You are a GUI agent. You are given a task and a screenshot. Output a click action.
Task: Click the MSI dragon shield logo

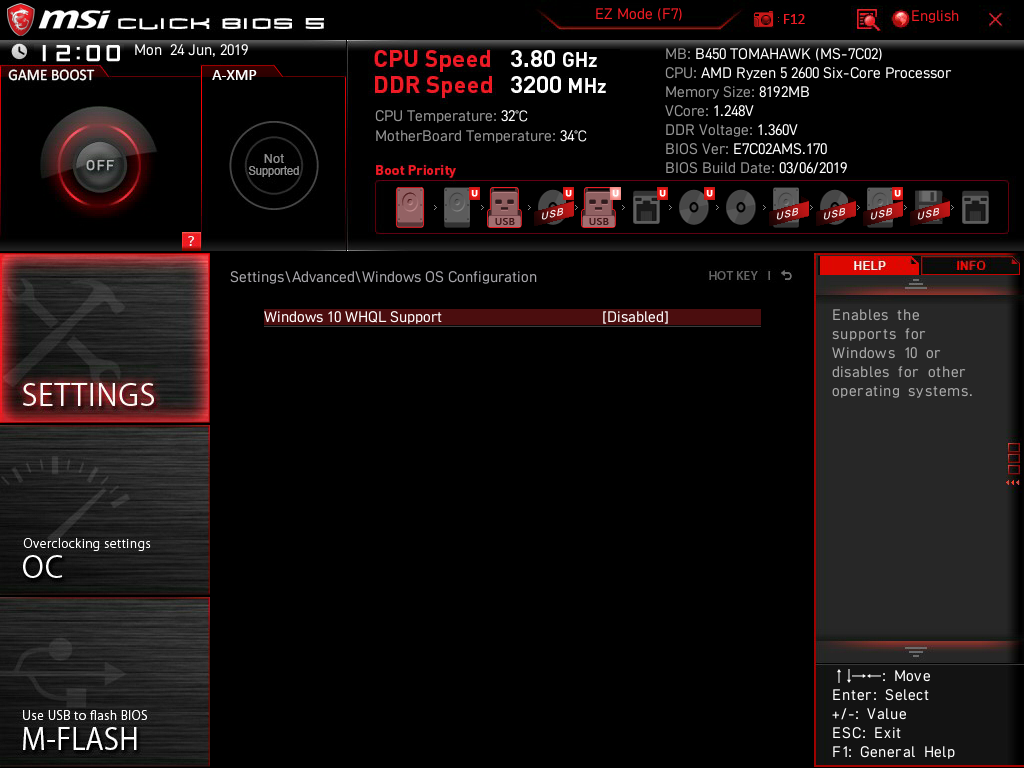[20, 20]
